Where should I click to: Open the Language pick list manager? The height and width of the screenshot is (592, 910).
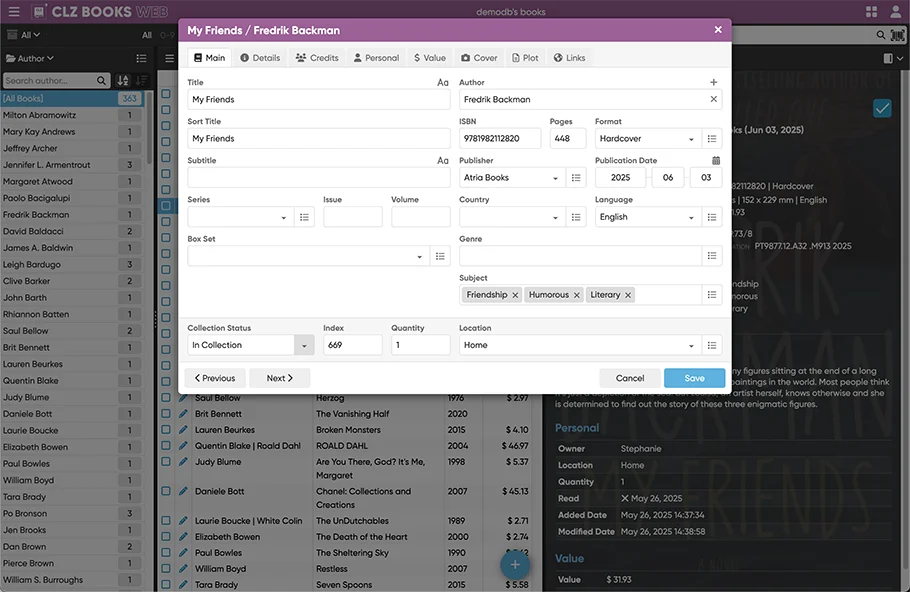[712, 217]
